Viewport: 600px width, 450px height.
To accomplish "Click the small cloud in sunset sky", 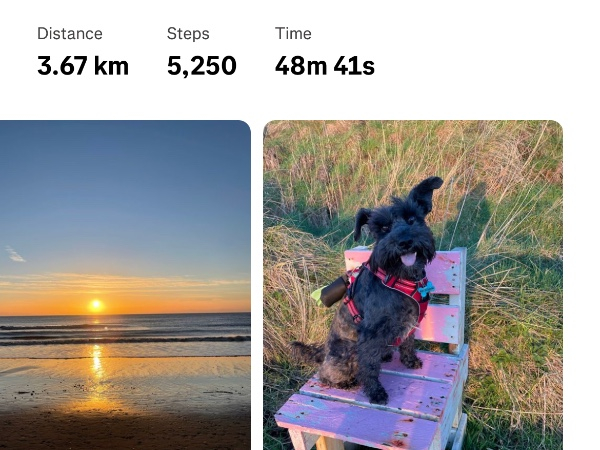I will (15, 254).
